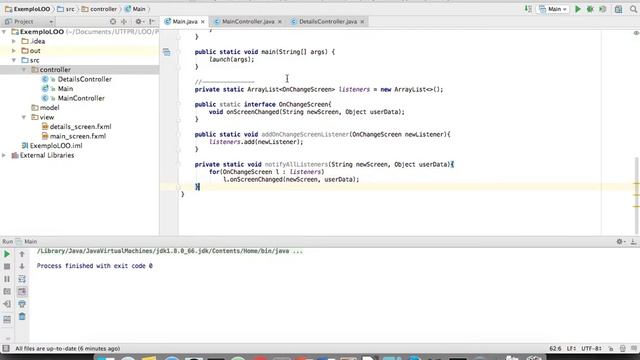Expand the out folder
Image resolution: width=640 pixels, height=360 pixels.
(x=14, y=51)
